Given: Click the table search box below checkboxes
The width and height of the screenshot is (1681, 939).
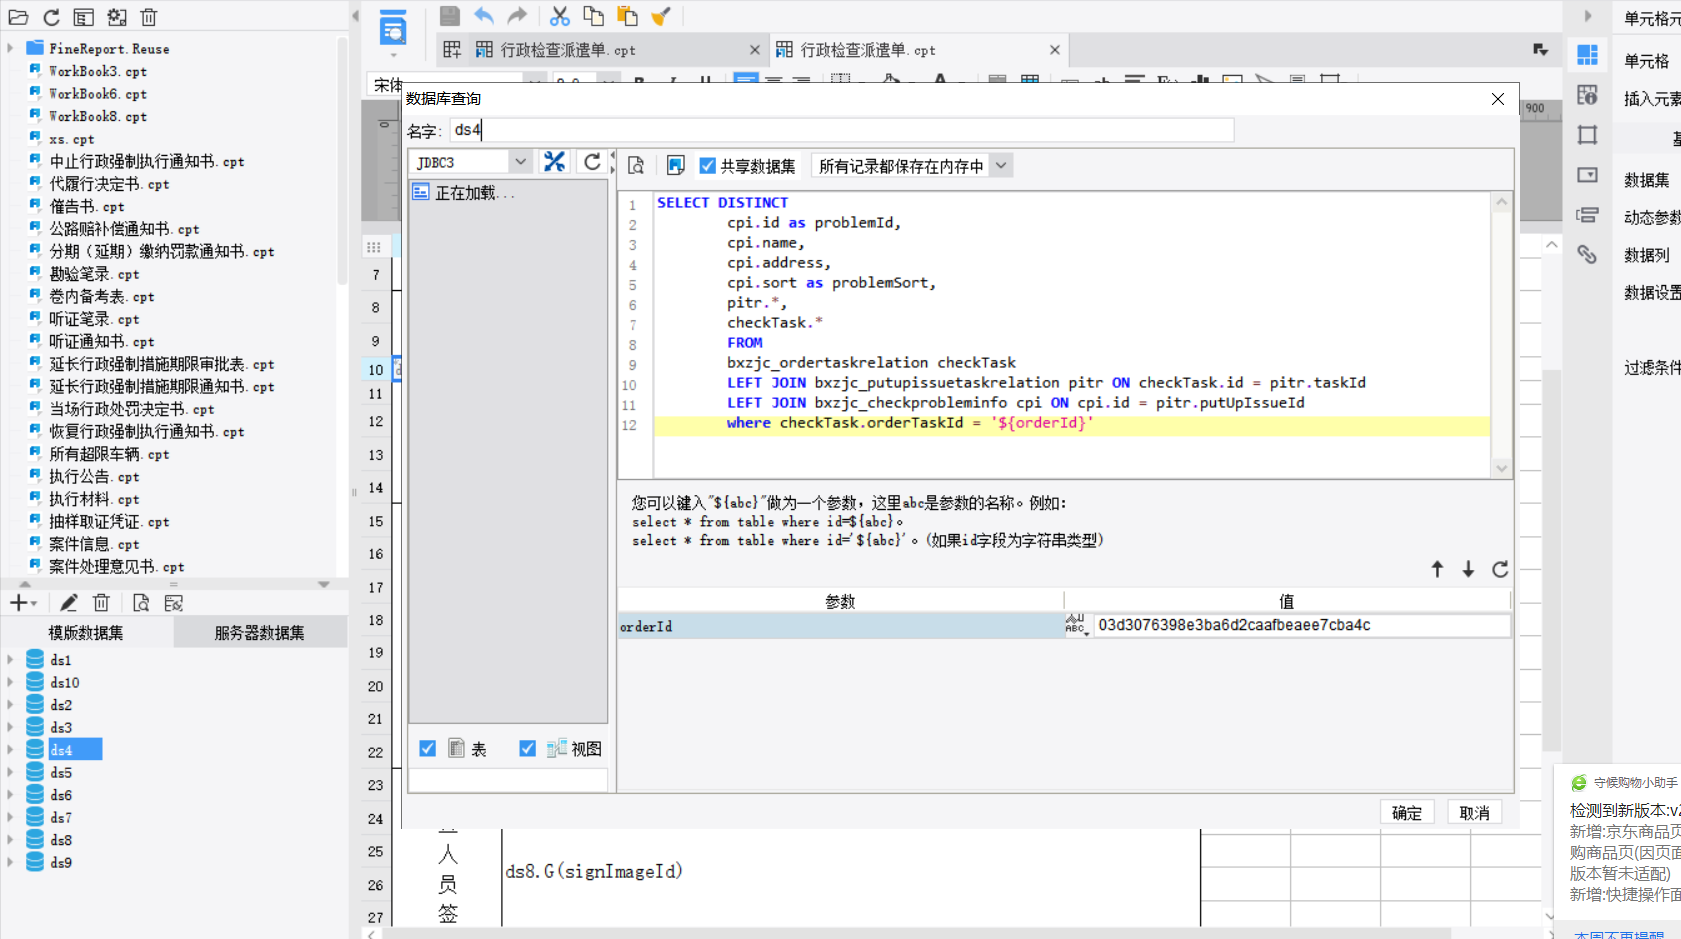Looking at the screenshot, I should click(x=508, y=780).
